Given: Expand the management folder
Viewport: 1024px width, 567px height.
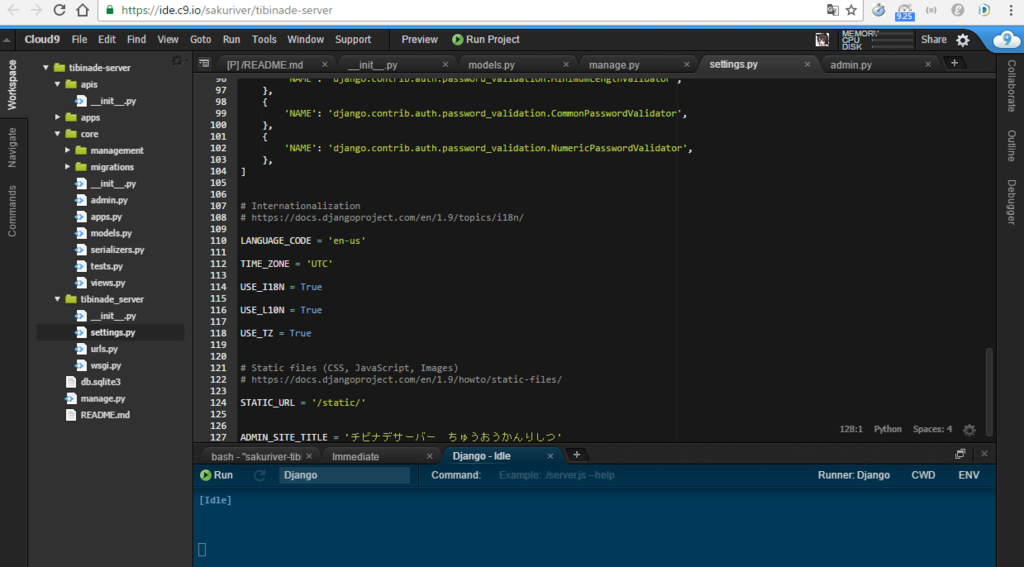Looking at the screenshot, I should [x=67, y=150].
